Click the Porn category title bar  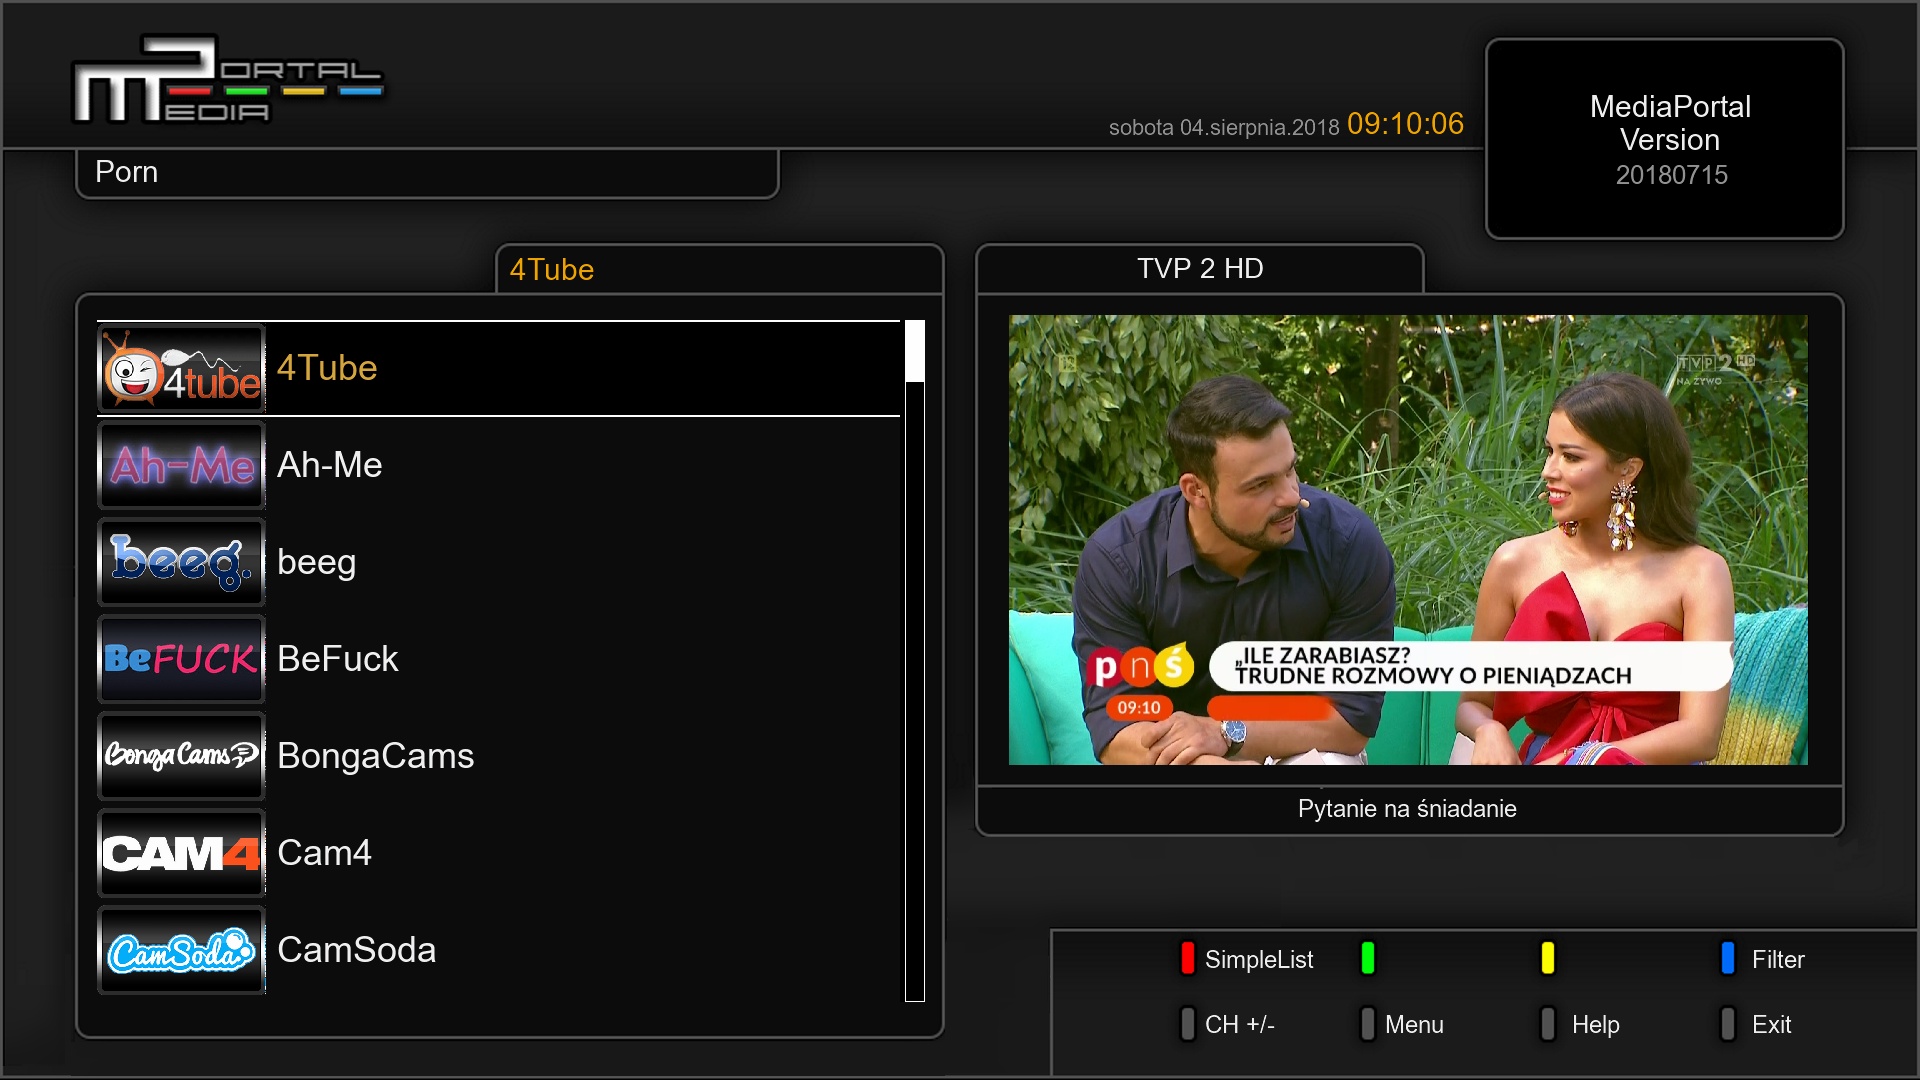pos(427,173)
